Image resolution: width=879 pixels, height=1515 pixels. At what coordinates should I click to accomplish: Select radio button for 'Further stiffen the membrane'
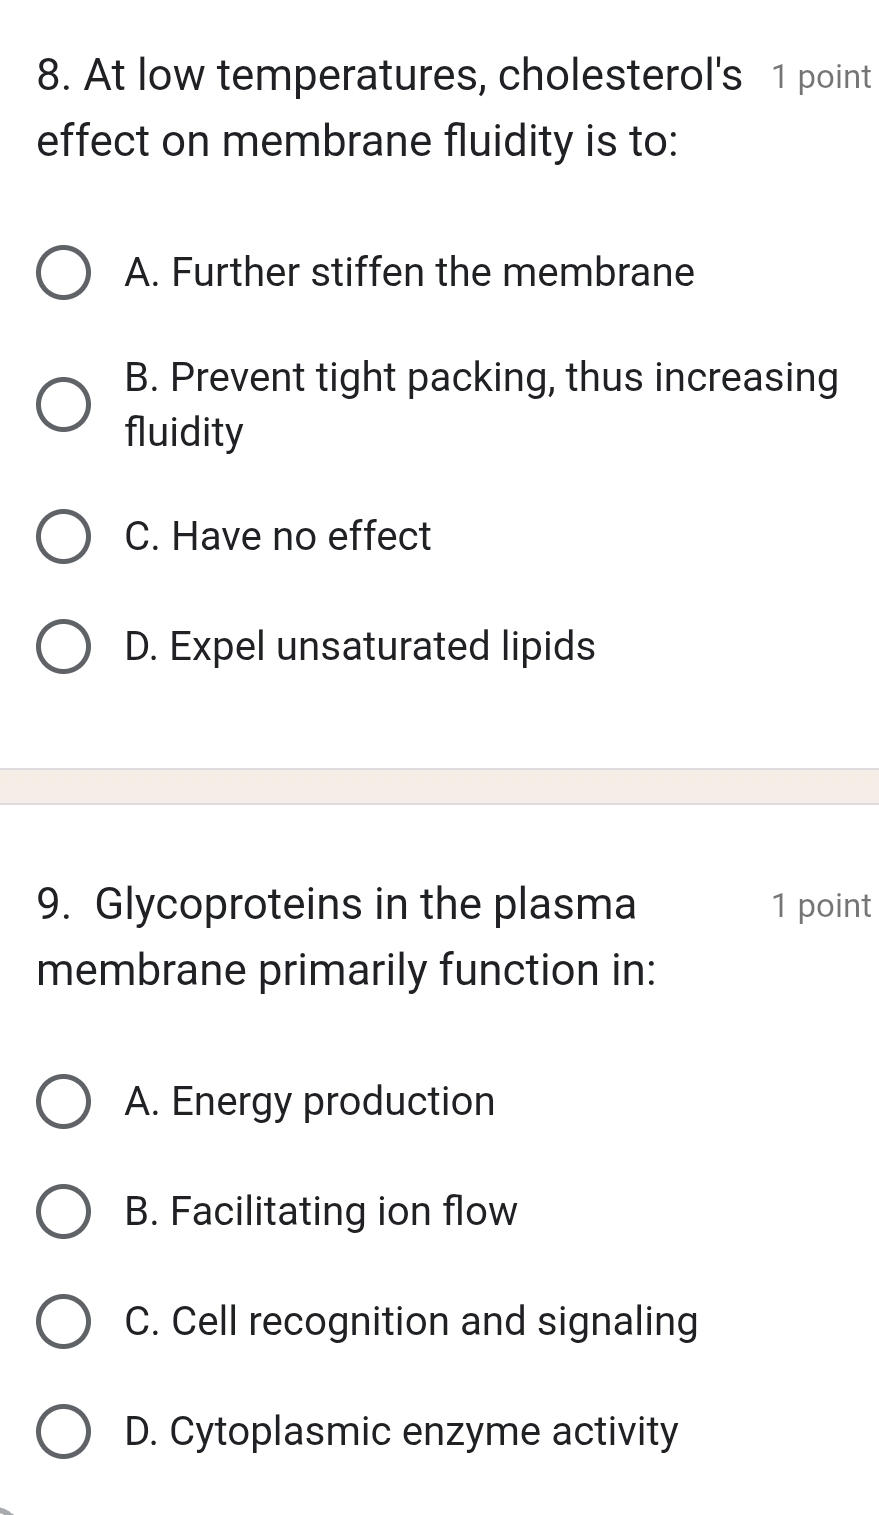click(x=63, y=273)
